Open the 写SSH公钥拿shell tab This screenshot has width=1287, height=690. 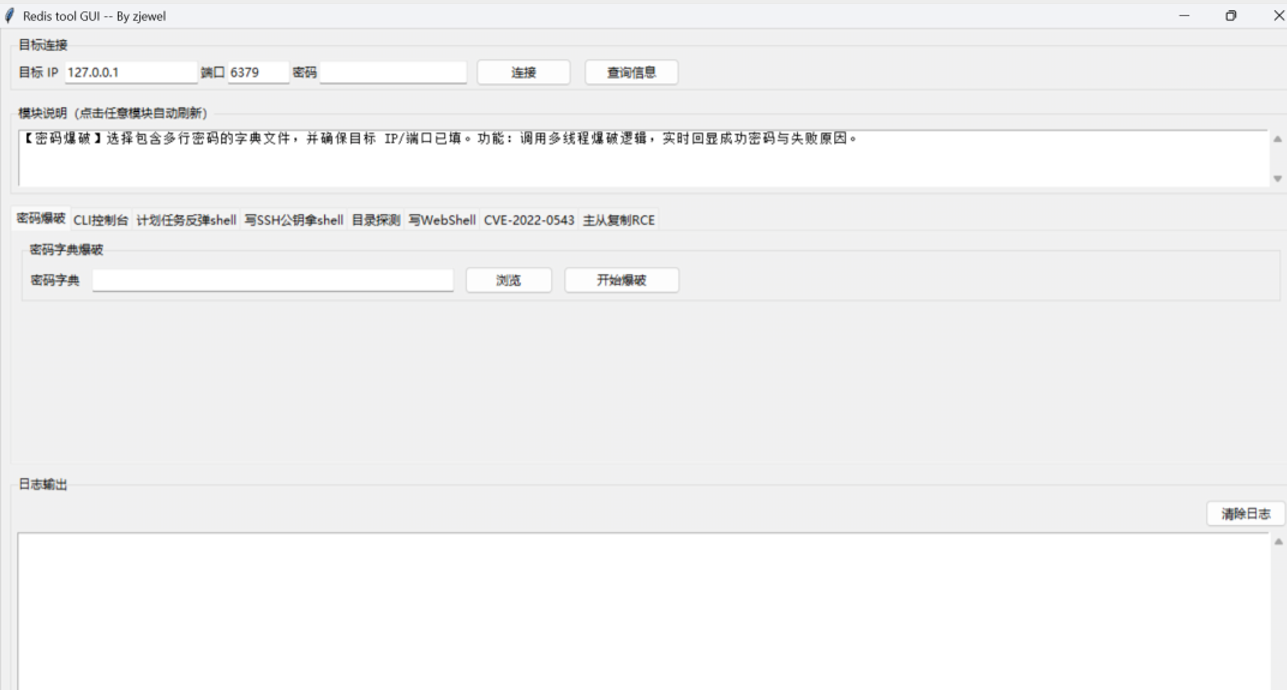click(293, 220)
